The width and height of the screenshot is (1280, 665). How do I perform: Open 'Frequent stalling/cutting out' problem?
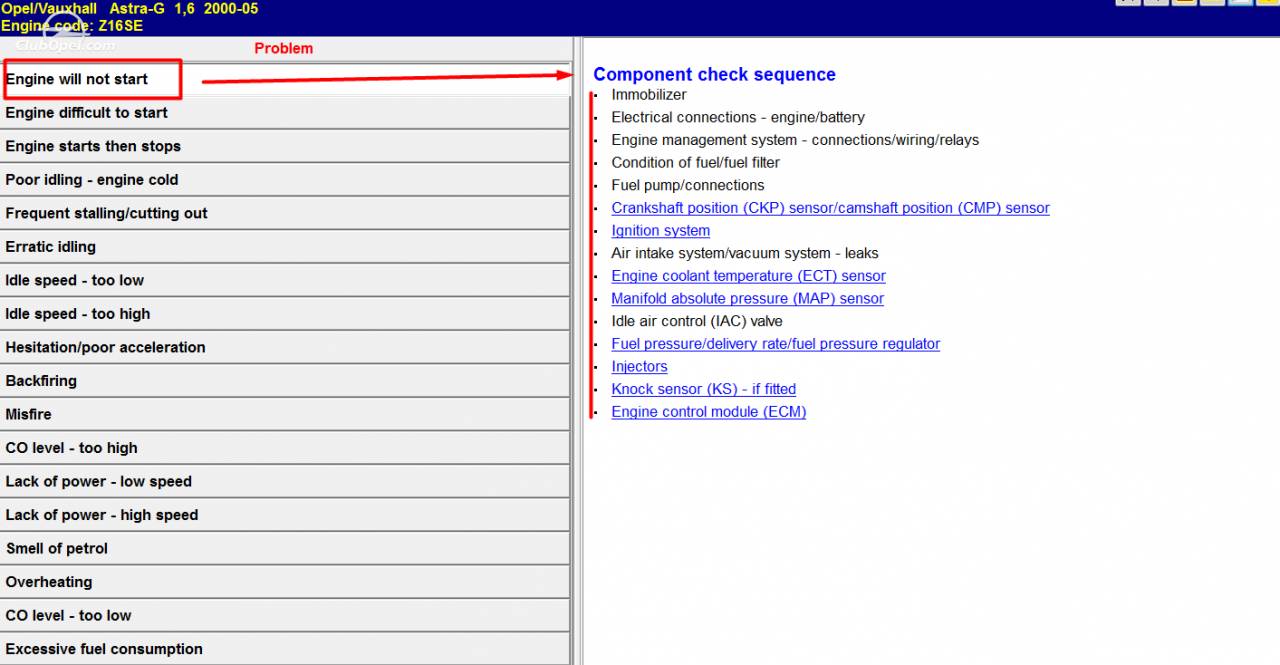(285, 213)
